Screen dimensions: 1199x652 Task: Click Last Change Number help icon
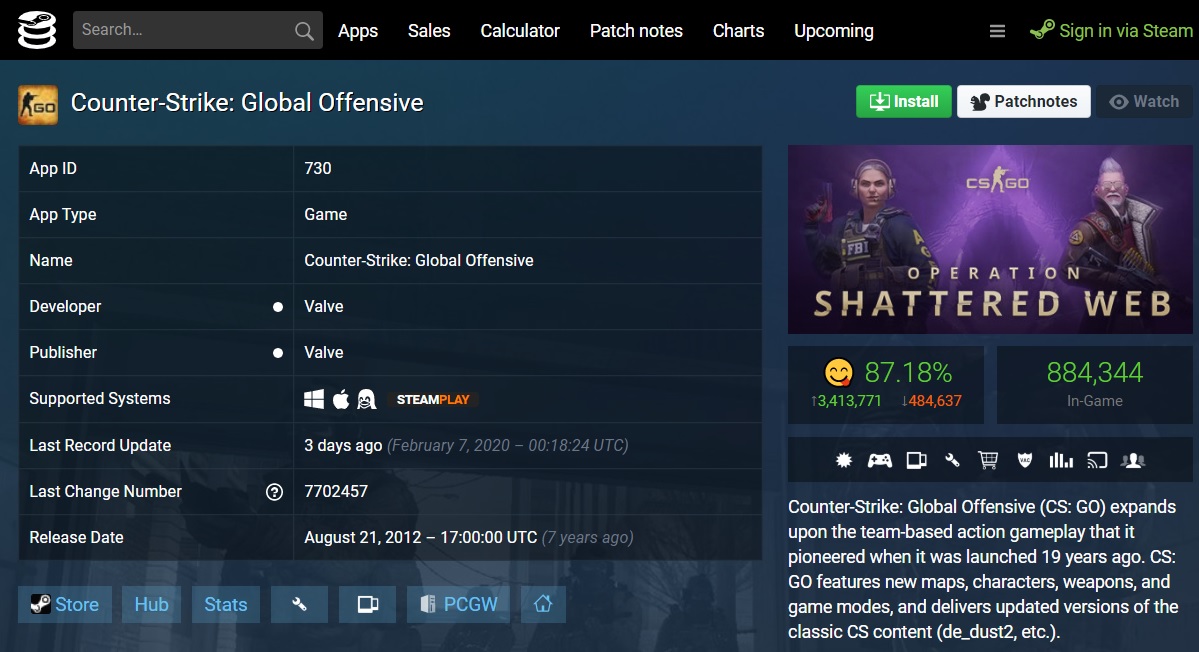[274, 492]
